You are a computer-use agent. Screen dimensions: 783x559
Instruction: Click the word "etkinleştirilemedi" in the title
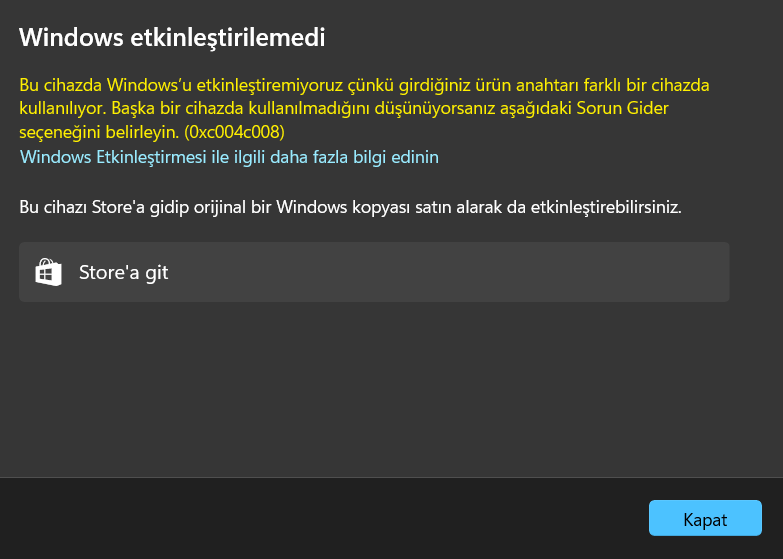[228, 37]
